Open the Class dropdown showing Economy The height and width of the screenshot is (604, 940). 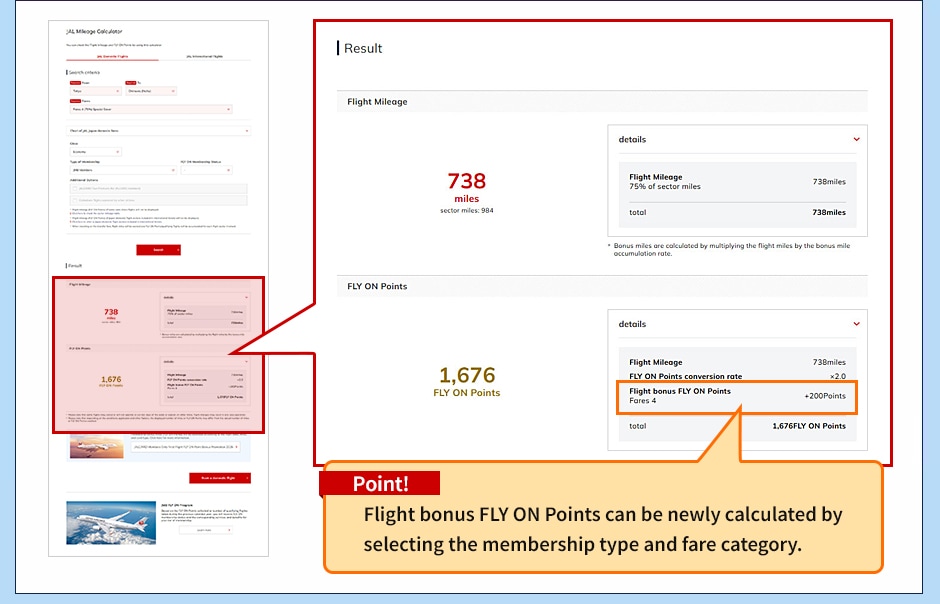tap(95, 152)
